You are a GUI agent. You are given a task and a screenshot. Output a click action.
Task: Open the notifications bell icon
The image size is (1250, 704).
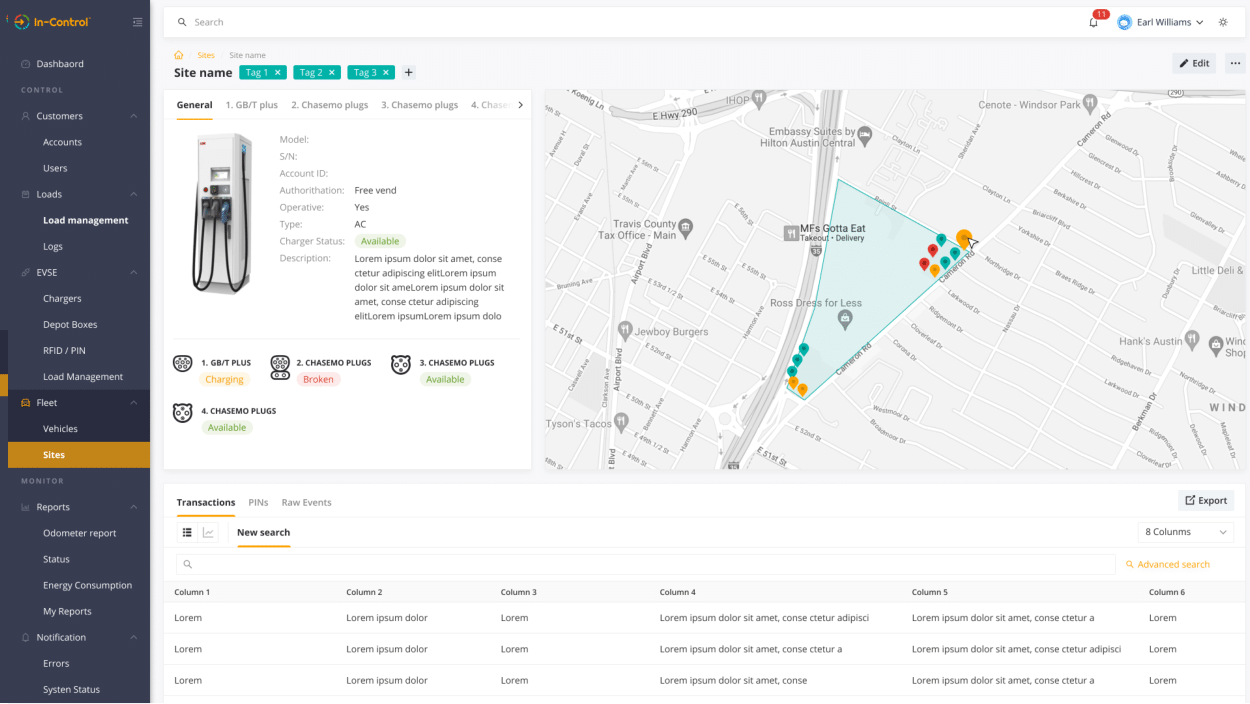pos(1093,22)
